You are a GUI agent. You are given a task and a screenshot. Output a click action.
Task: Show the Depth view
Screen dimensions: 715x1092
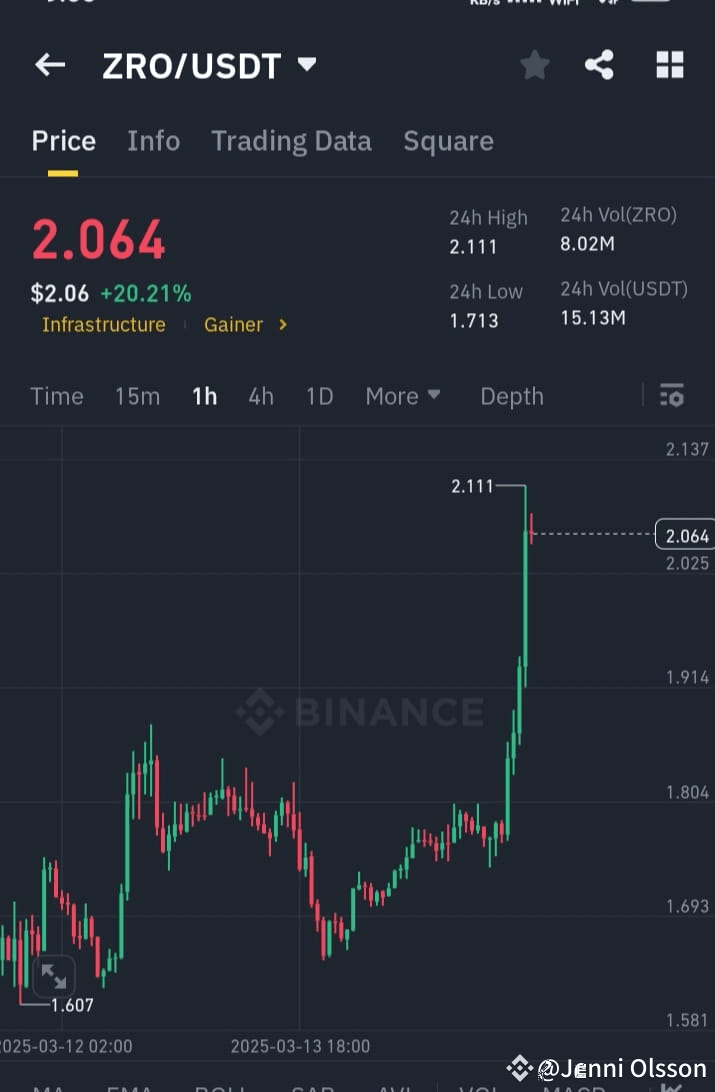(x=511, y=396)
